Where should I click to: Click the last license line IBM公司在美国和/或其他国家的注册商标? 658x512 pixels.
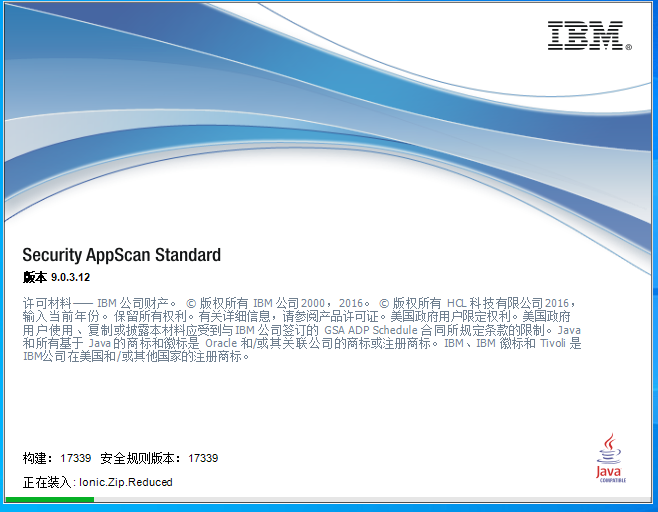tap(136, 357)
